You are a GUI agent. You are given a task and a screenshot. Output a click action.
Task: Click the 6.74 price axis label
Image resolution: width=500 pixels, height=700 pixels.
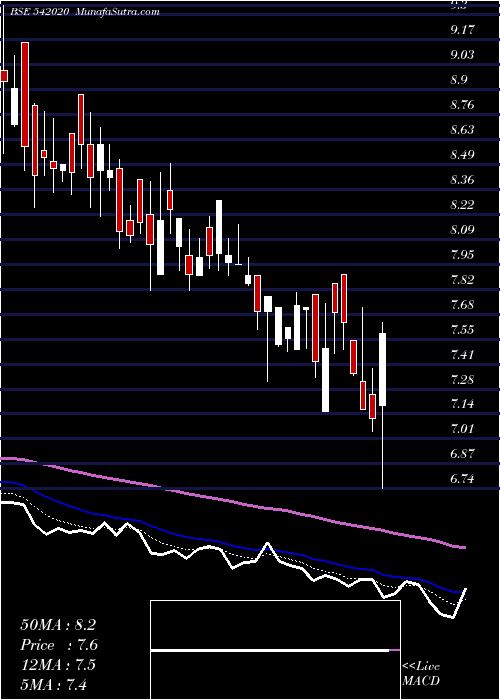pyautogui.click(x=463, y=479)
